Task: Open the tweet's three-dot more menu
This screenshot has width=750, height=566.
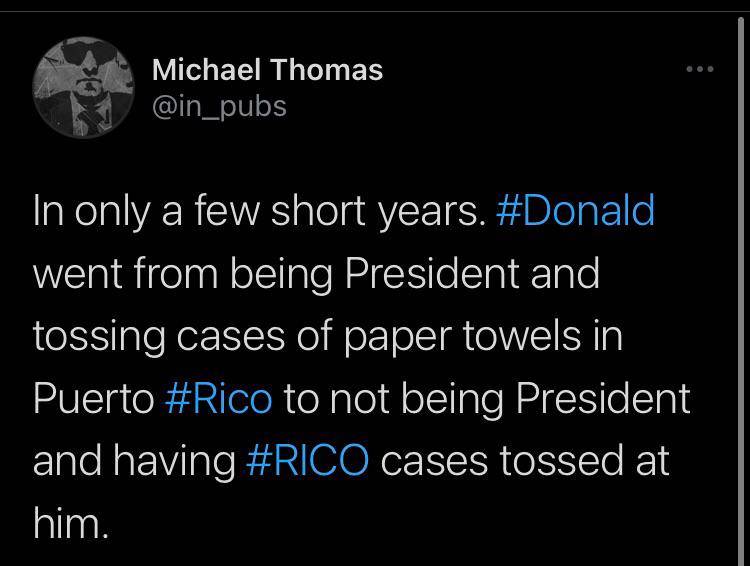Action: [700, 69]
